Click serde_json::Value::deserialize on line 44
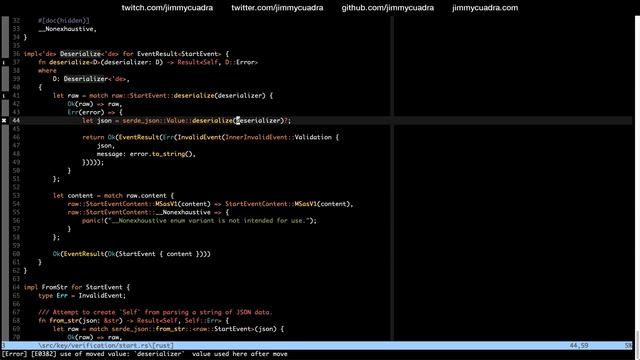 point(178,120)
